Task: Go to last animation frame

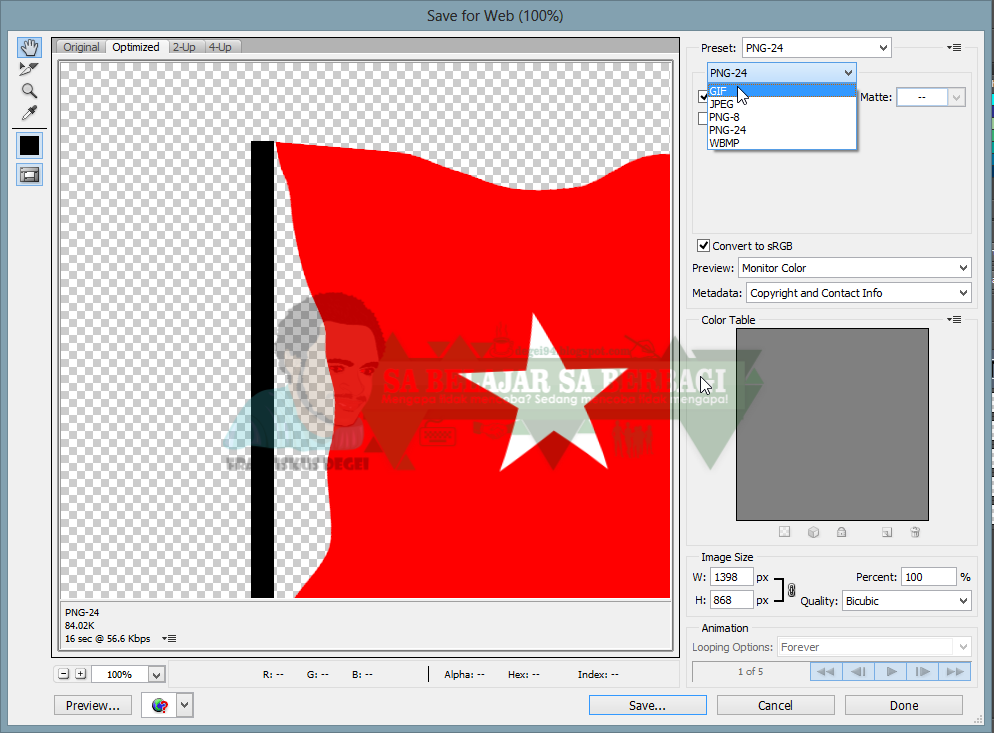Action: click(x=955, y=671)
